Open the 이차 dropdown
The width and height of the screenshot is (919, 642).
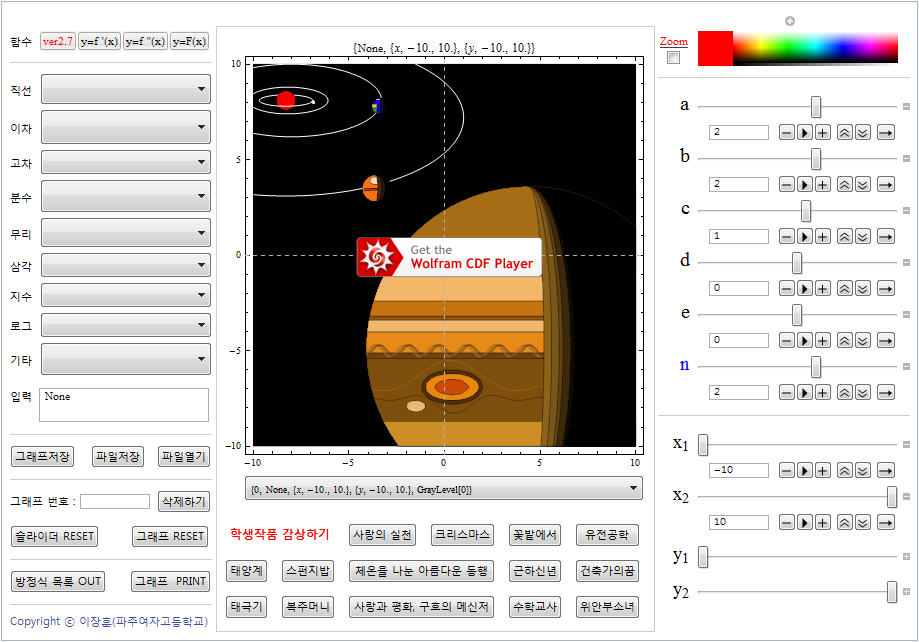(125, 127)
